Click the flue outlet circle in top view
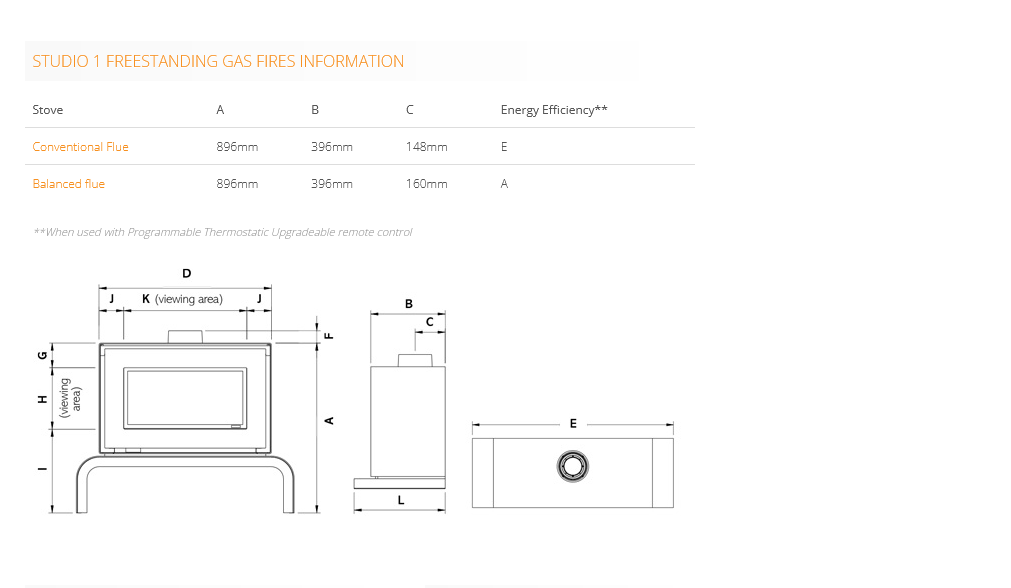1011x588 pixels. [x=573, y=466]
